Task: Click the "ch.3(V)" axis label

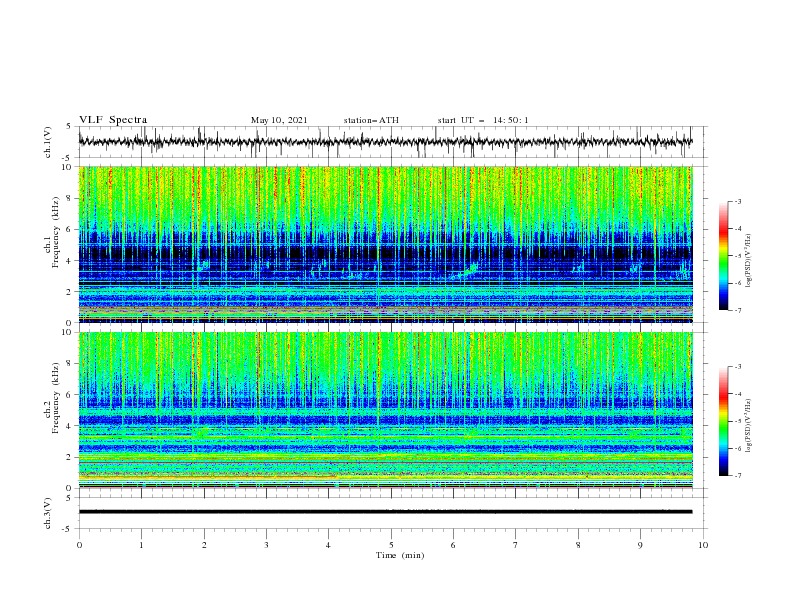Action: [x=48, y=513]
